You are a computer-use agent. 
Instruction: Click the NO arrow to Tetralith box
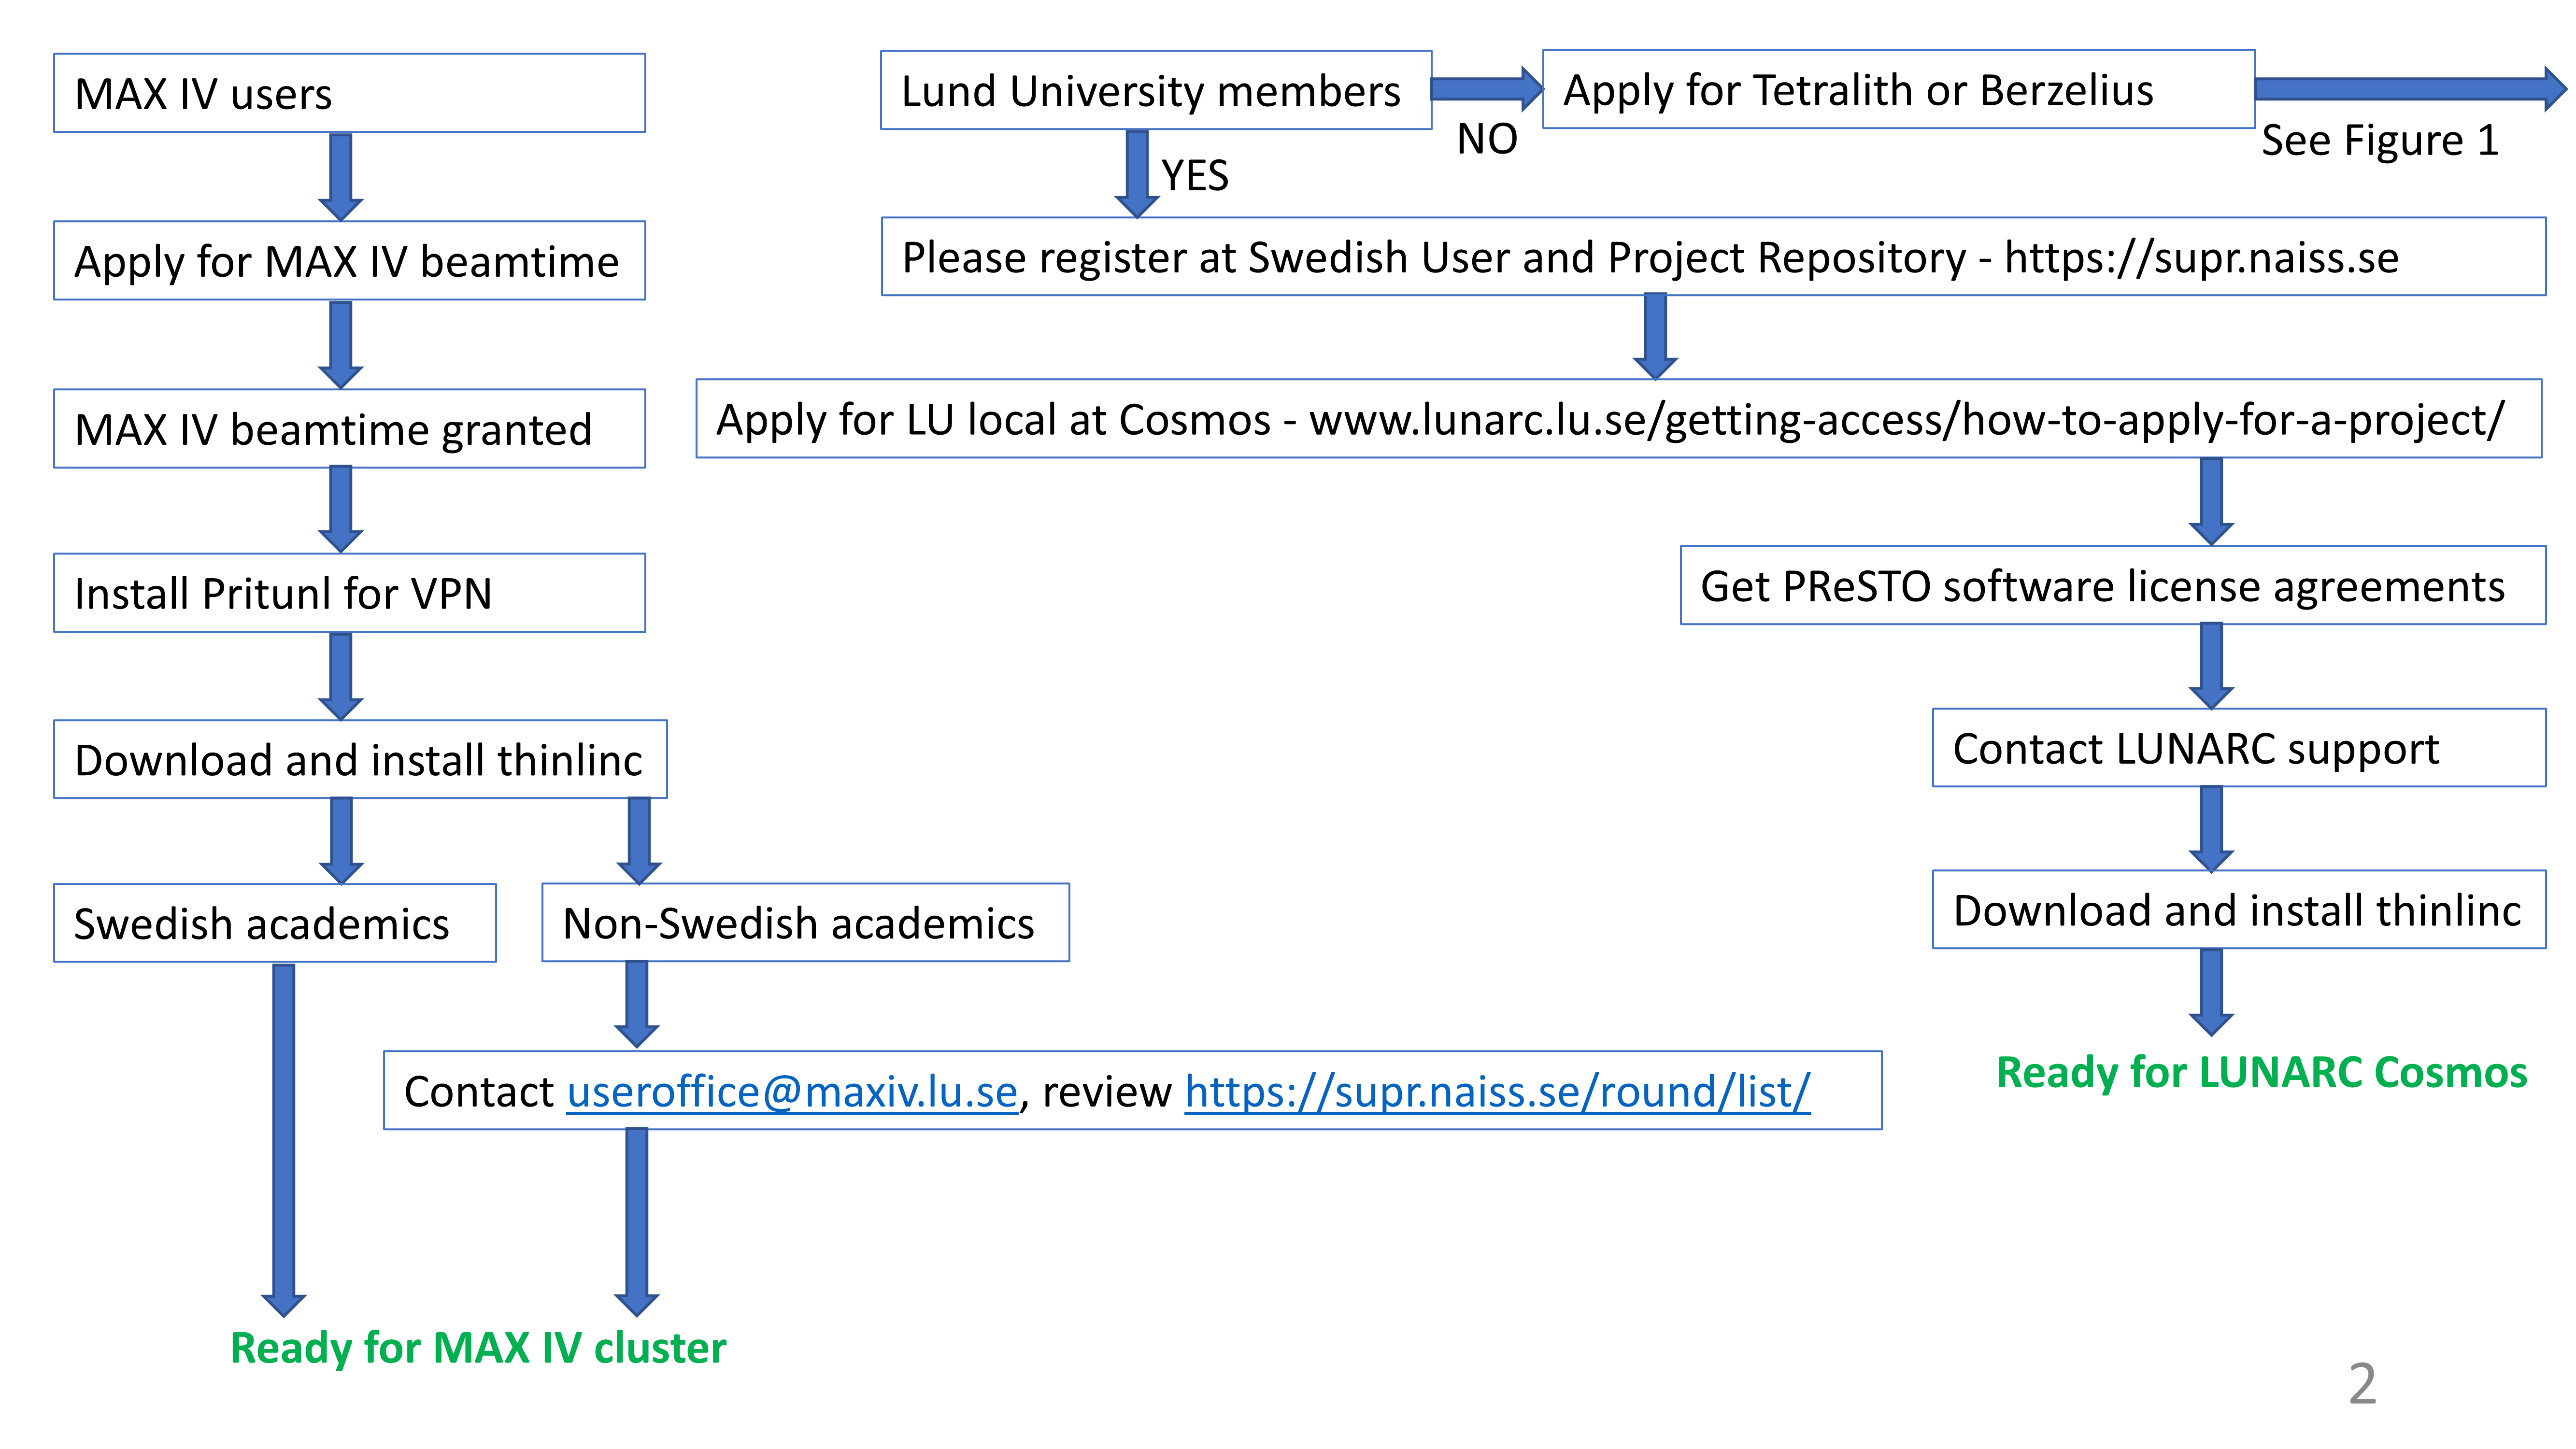point(1485,89)
